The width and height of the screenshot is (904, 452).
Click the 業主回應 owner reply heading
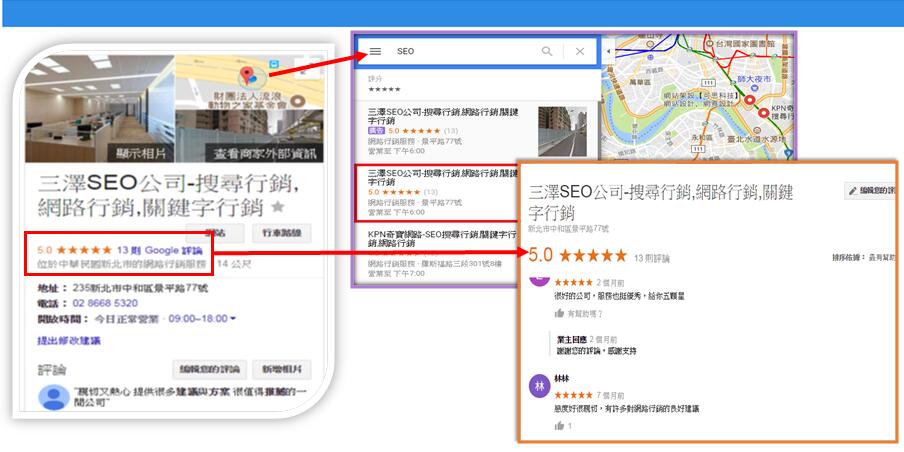(x=572, y=340)
